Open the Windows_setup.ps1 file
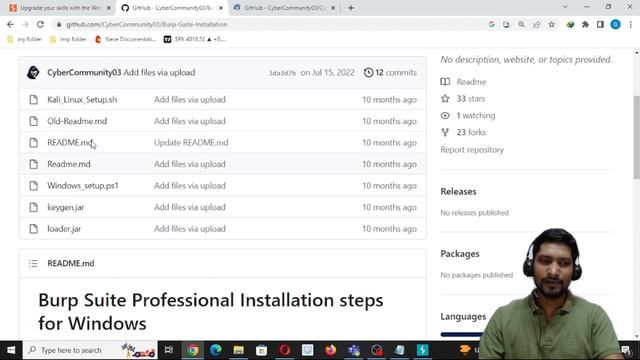This screenshot has height=360, width=640. click(x=83, y=186)
